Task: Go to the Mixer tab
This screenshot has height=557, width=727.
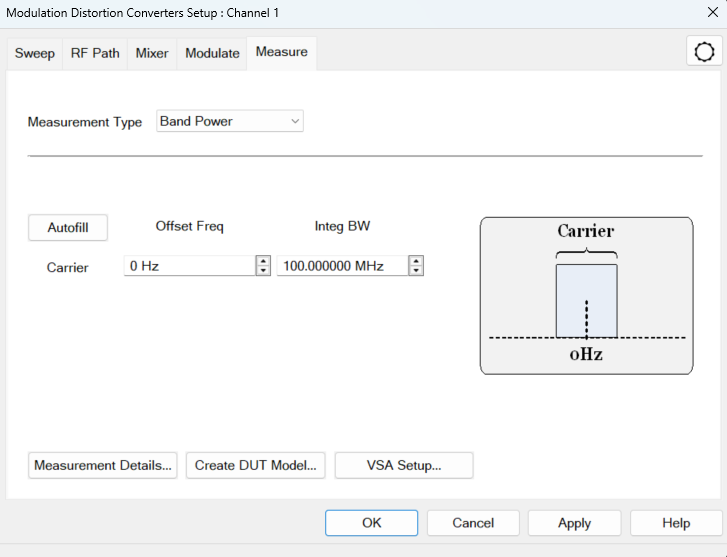Action: [x=152, y=54]
